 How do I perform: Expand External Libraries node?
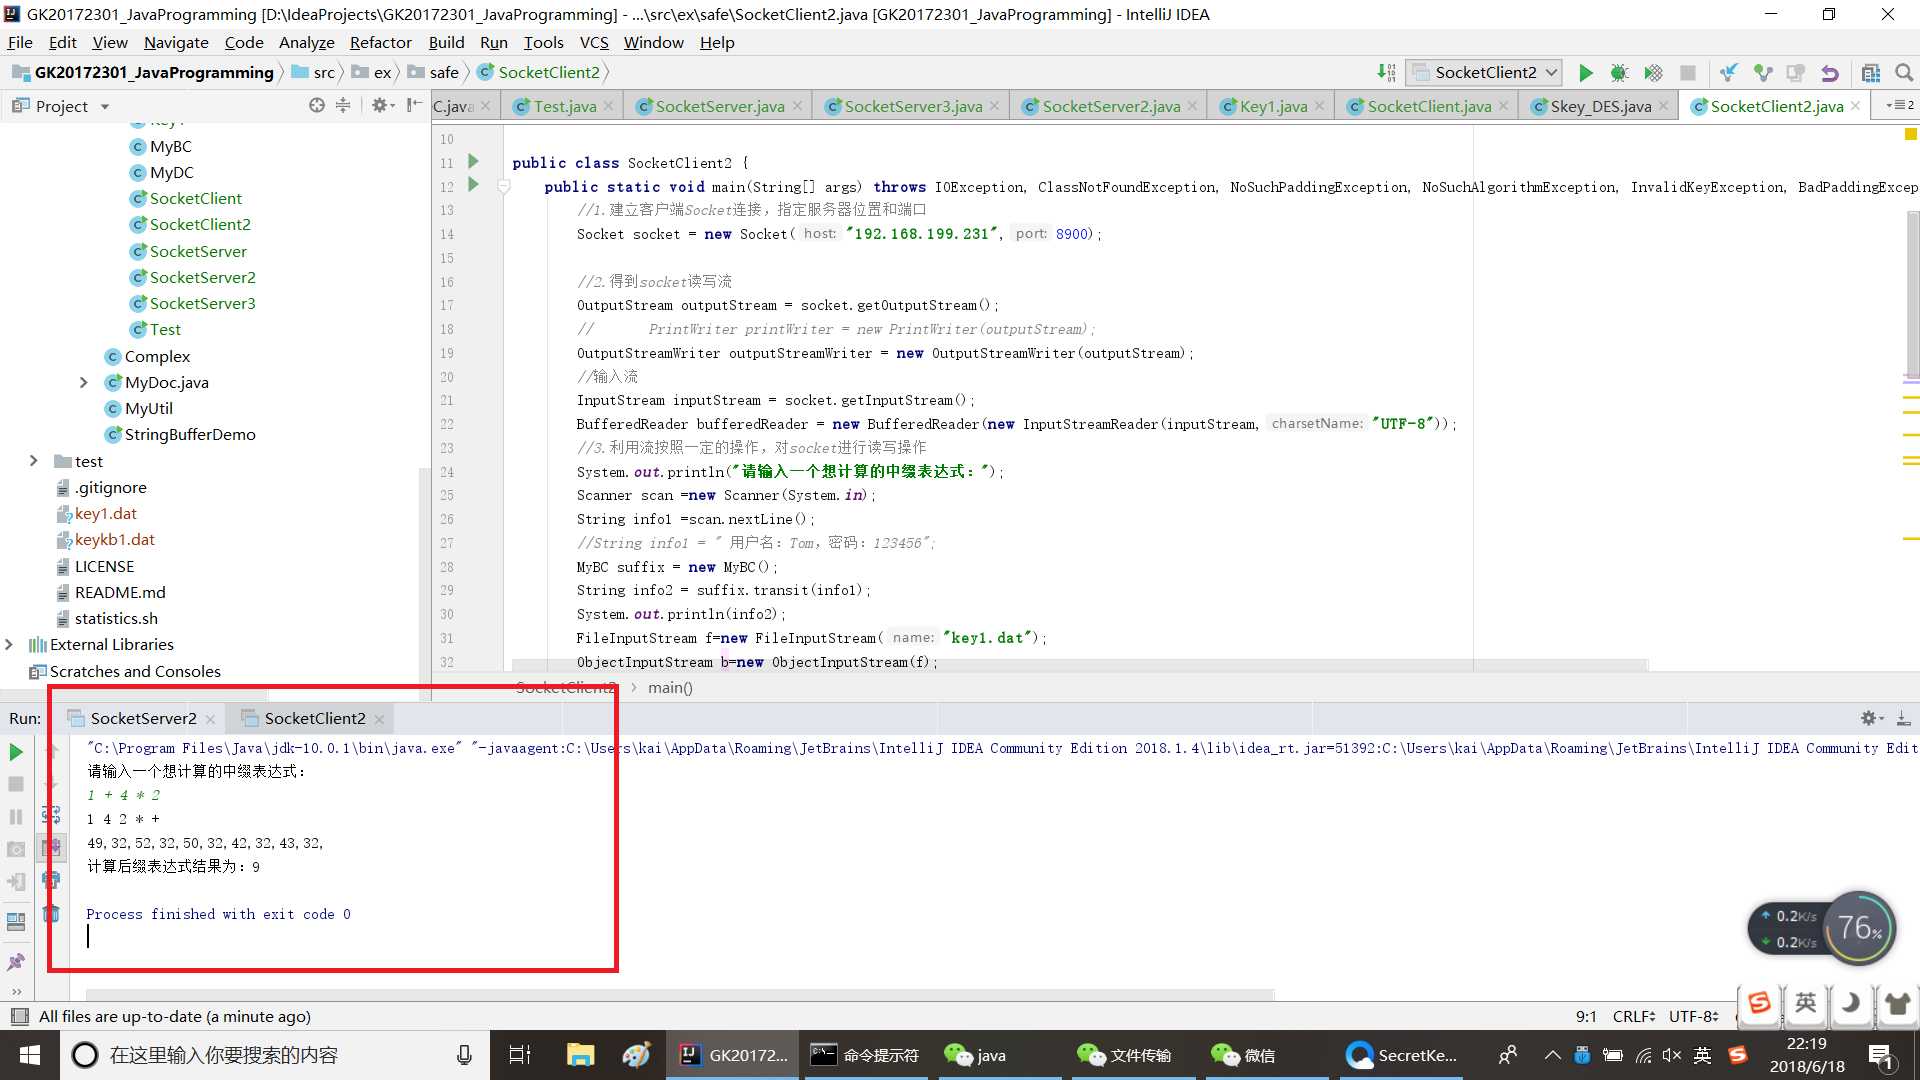click(9, 644)
